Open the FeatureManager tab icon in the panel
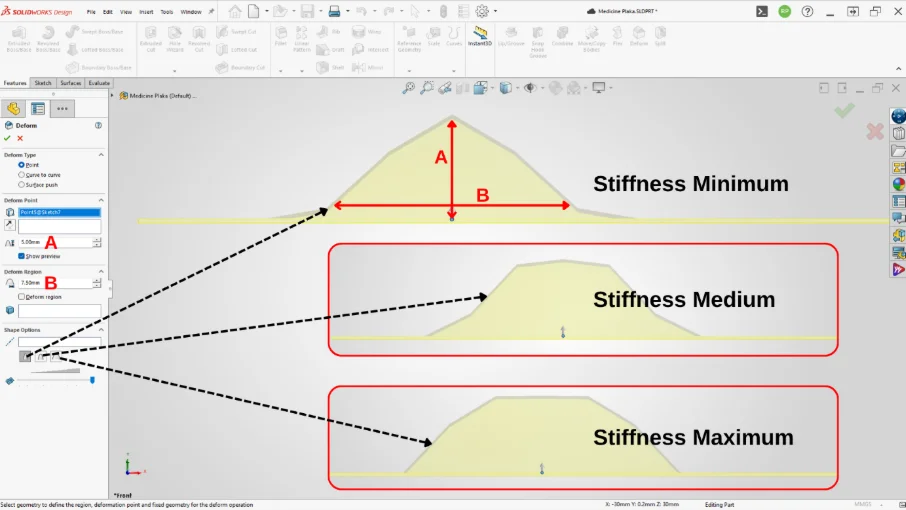Image resolution: width=906 pixels, height=510 pixels. click(13, 109)
